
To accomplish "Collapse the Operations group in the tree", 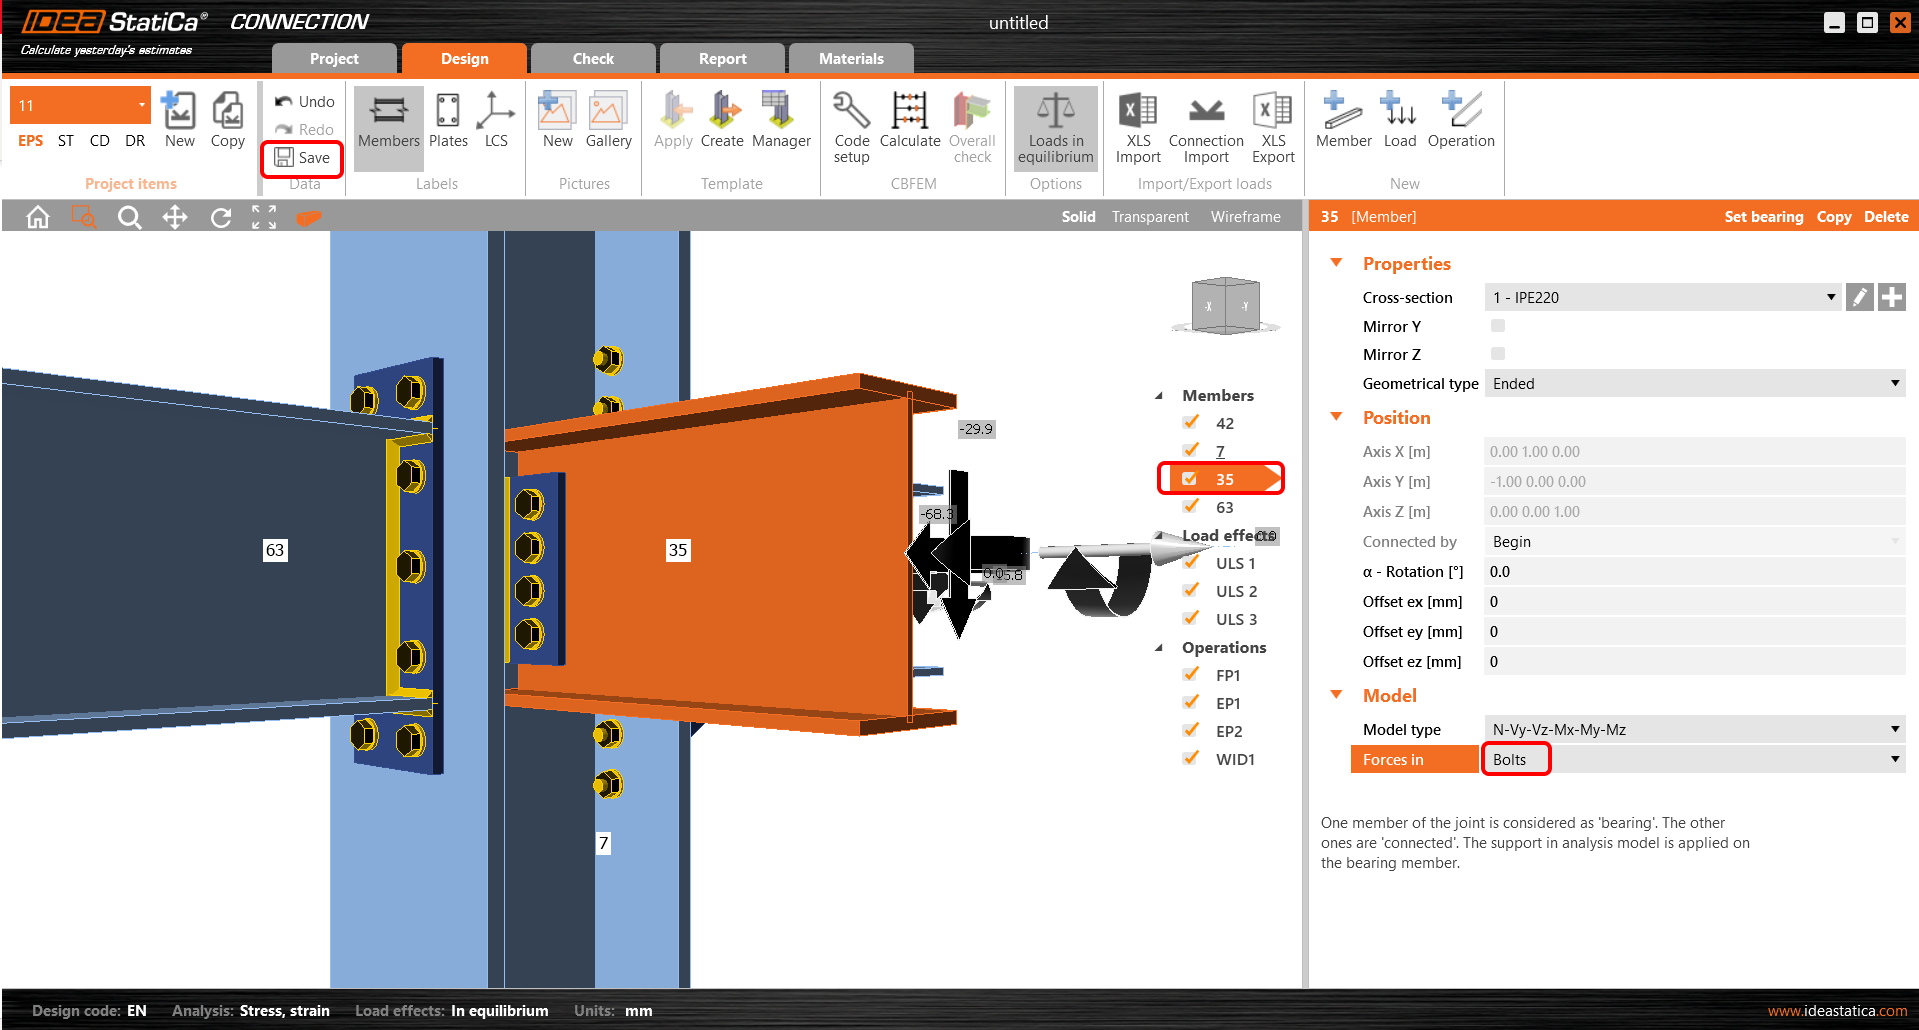I will [x=1160, y=647].
